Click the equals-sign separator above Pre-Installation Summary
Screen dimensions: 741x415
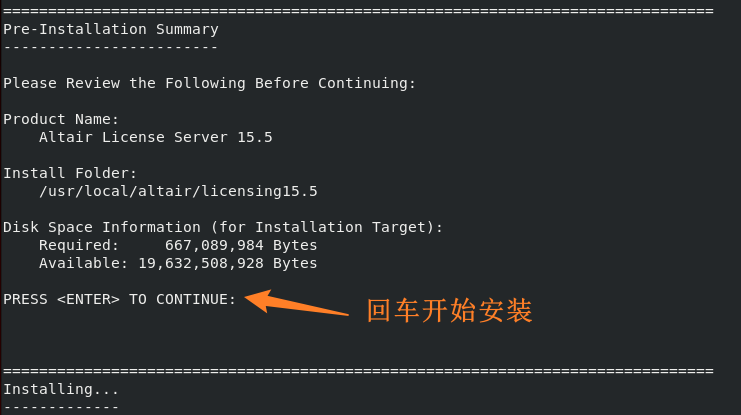point(358,11)
